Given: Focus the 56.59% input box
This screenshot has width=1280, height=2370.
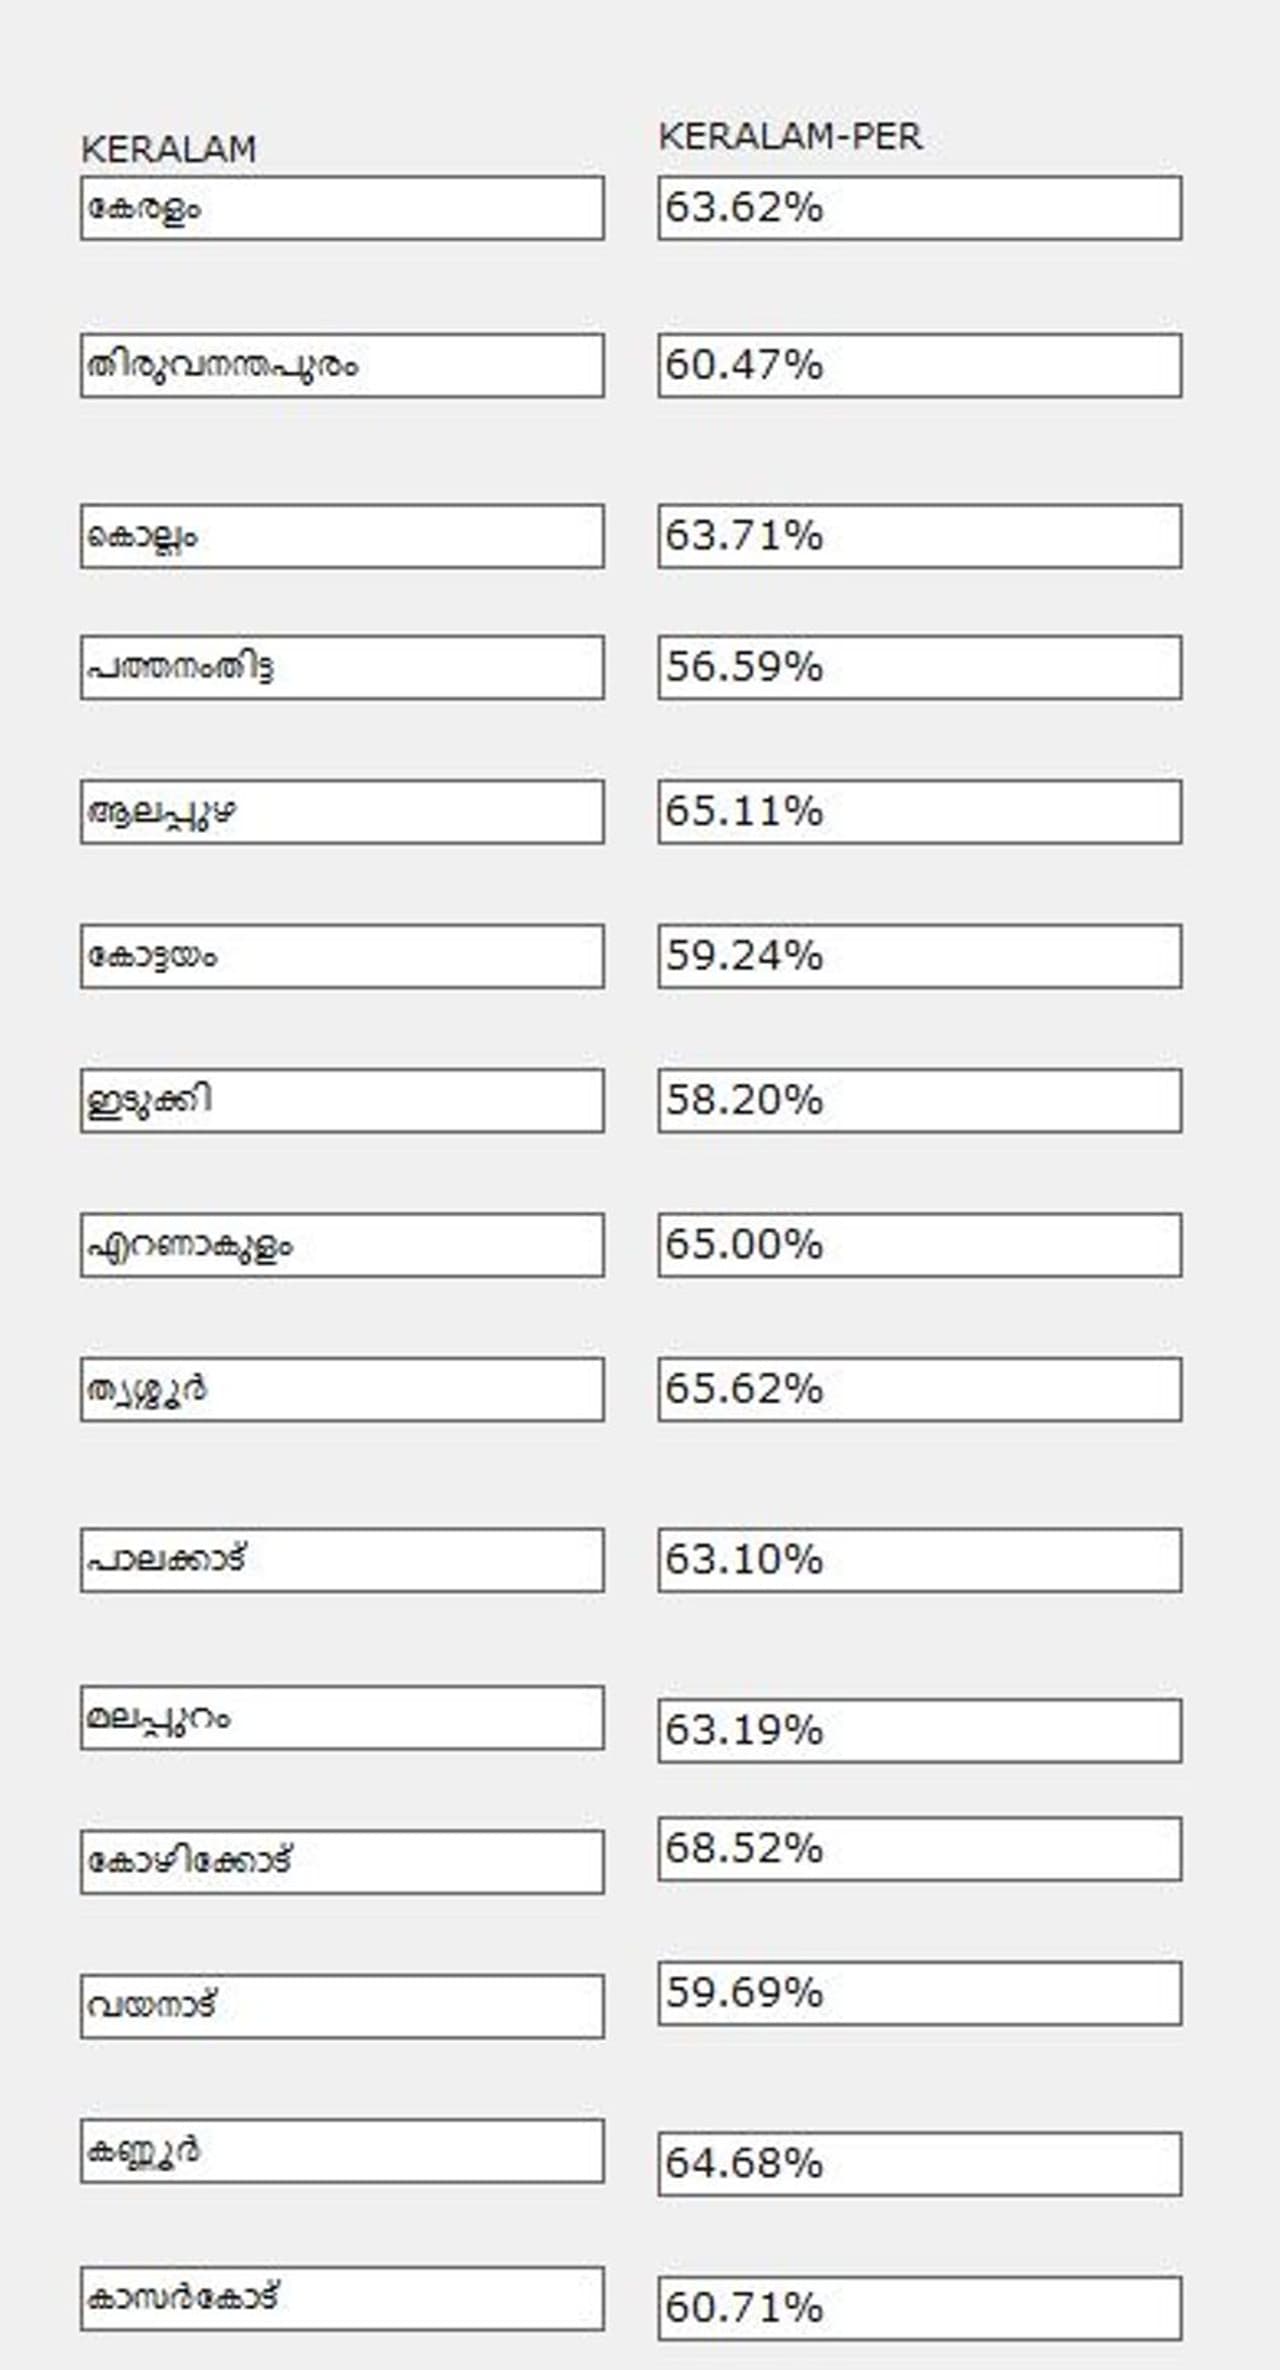Looking at the screenshot, I should (919, 667).
